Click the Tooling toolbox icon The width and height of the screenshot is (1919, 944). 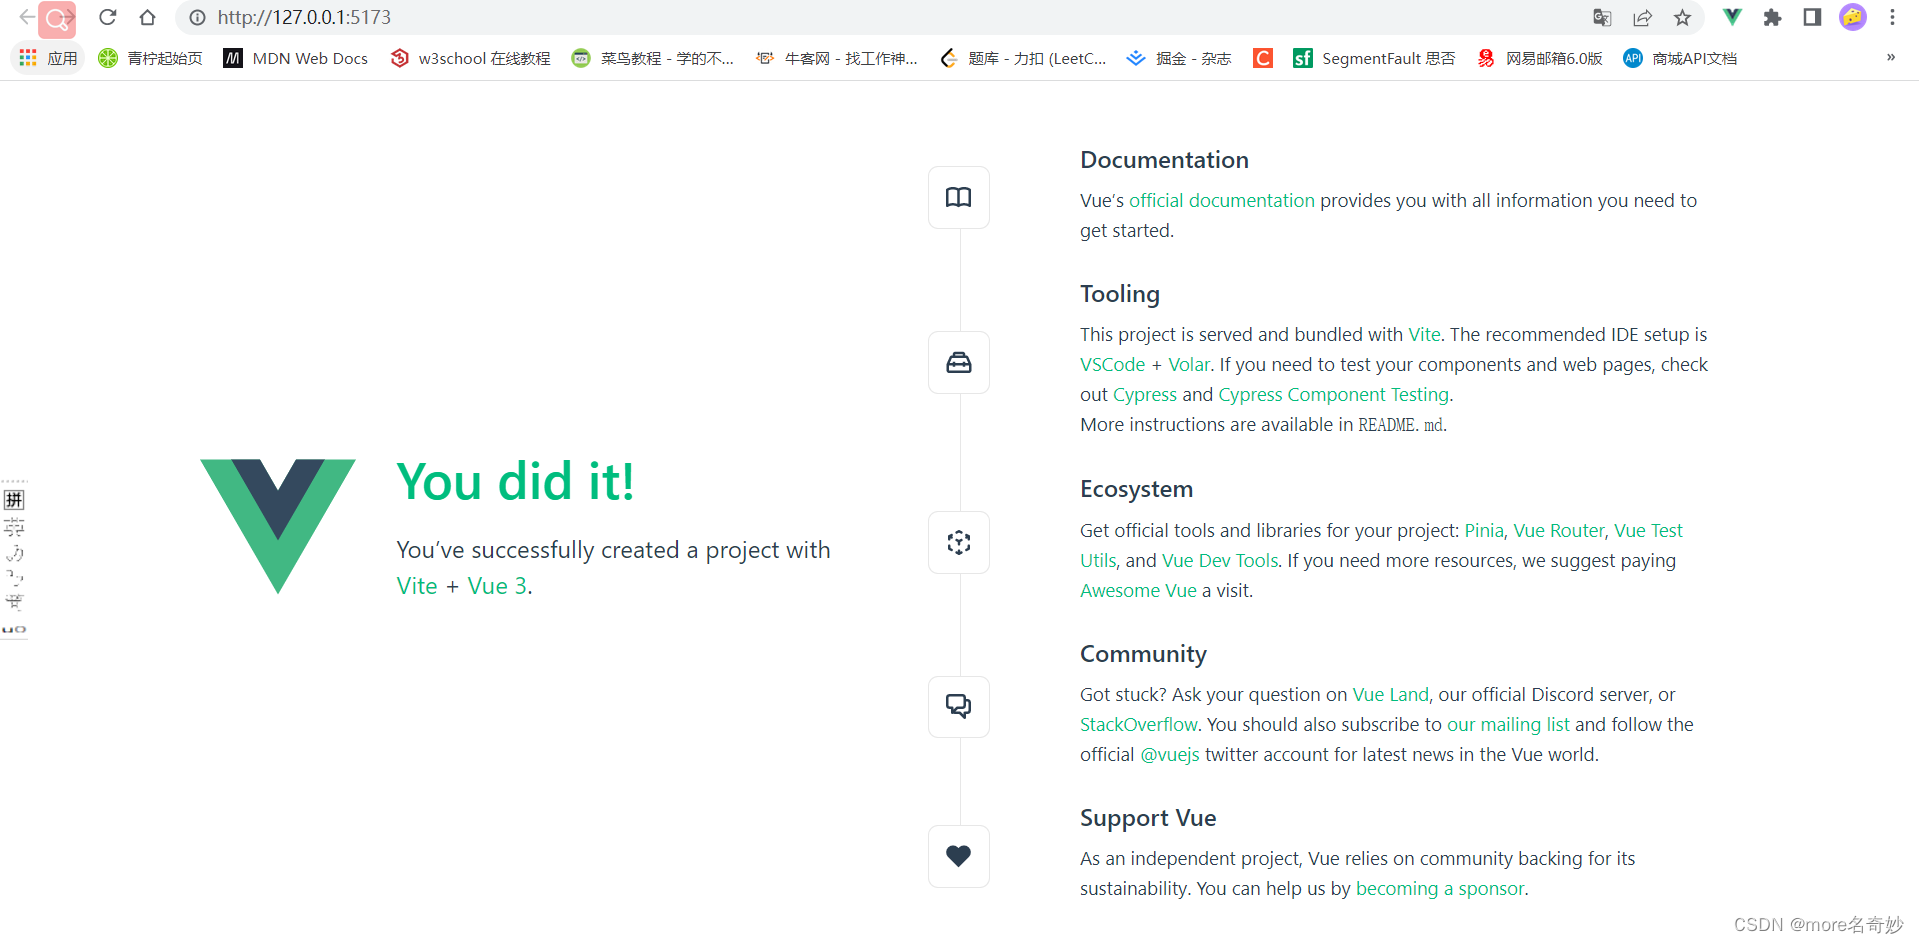coord(958,362)
